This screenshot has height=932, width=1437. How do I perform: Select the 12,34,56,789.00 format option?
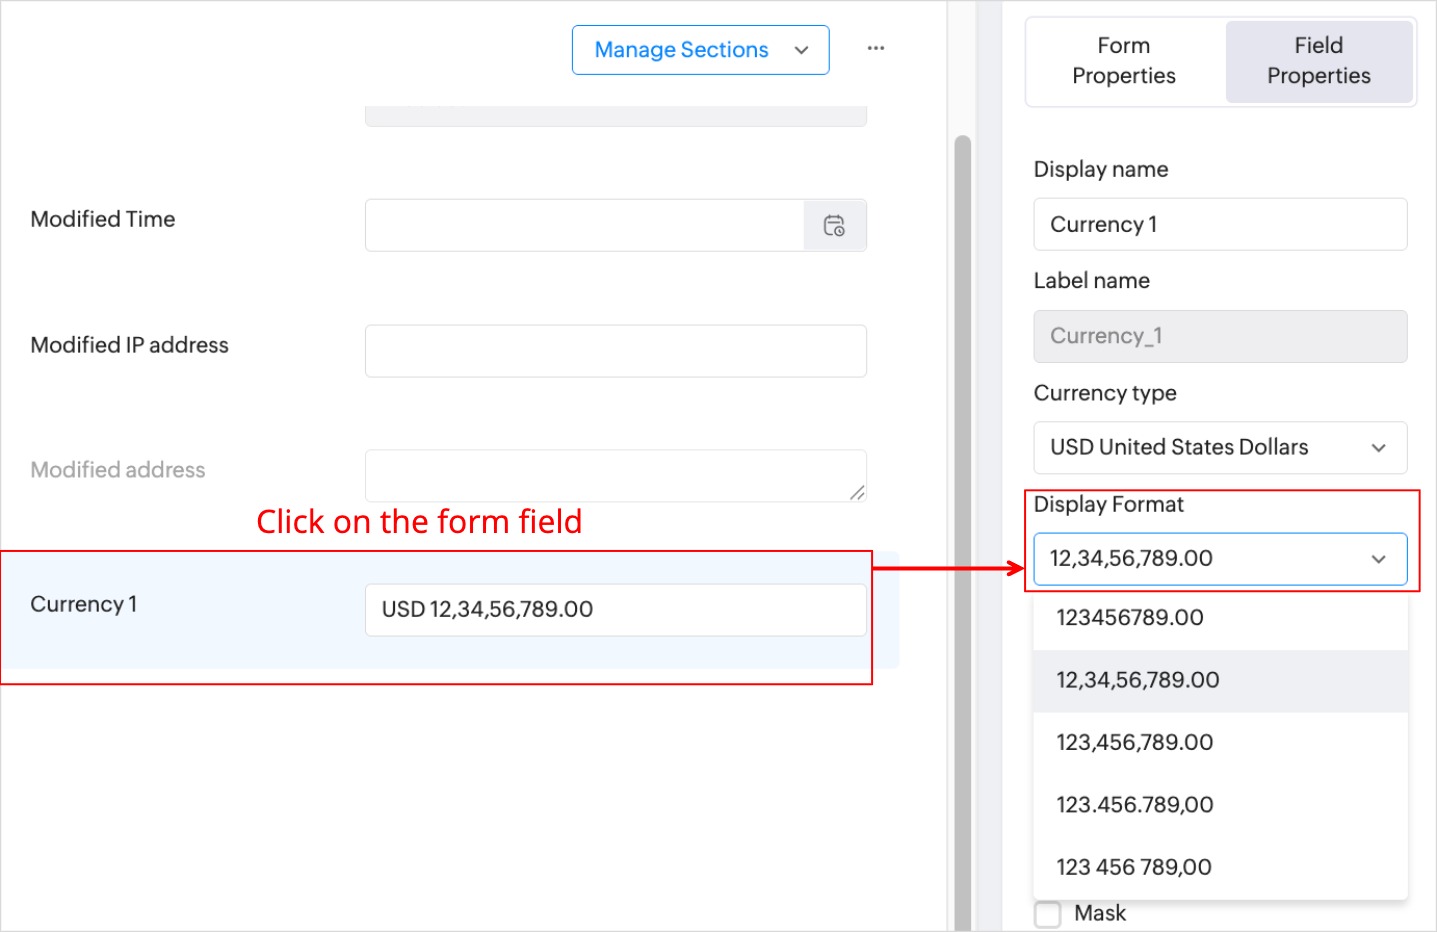1138,680
